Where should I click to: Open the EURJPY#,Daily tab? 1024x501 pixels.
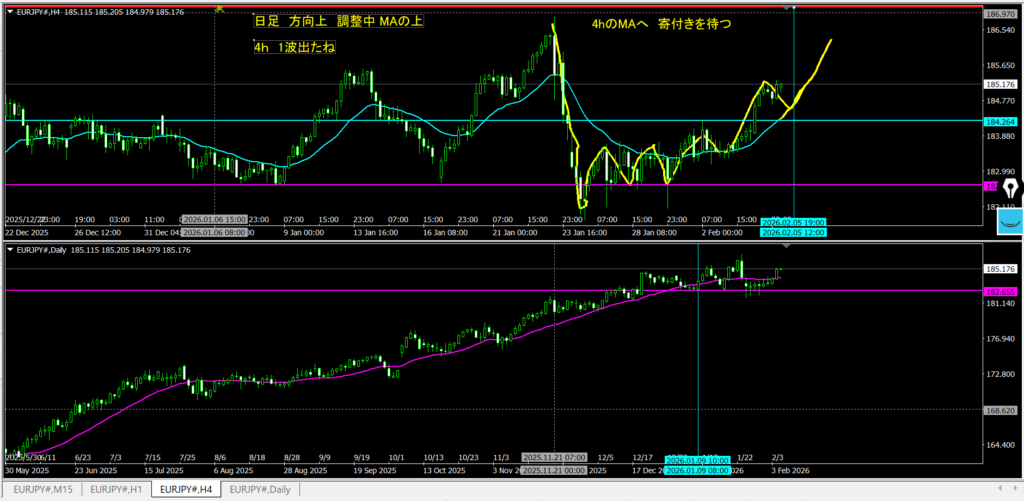coord(259,490)
